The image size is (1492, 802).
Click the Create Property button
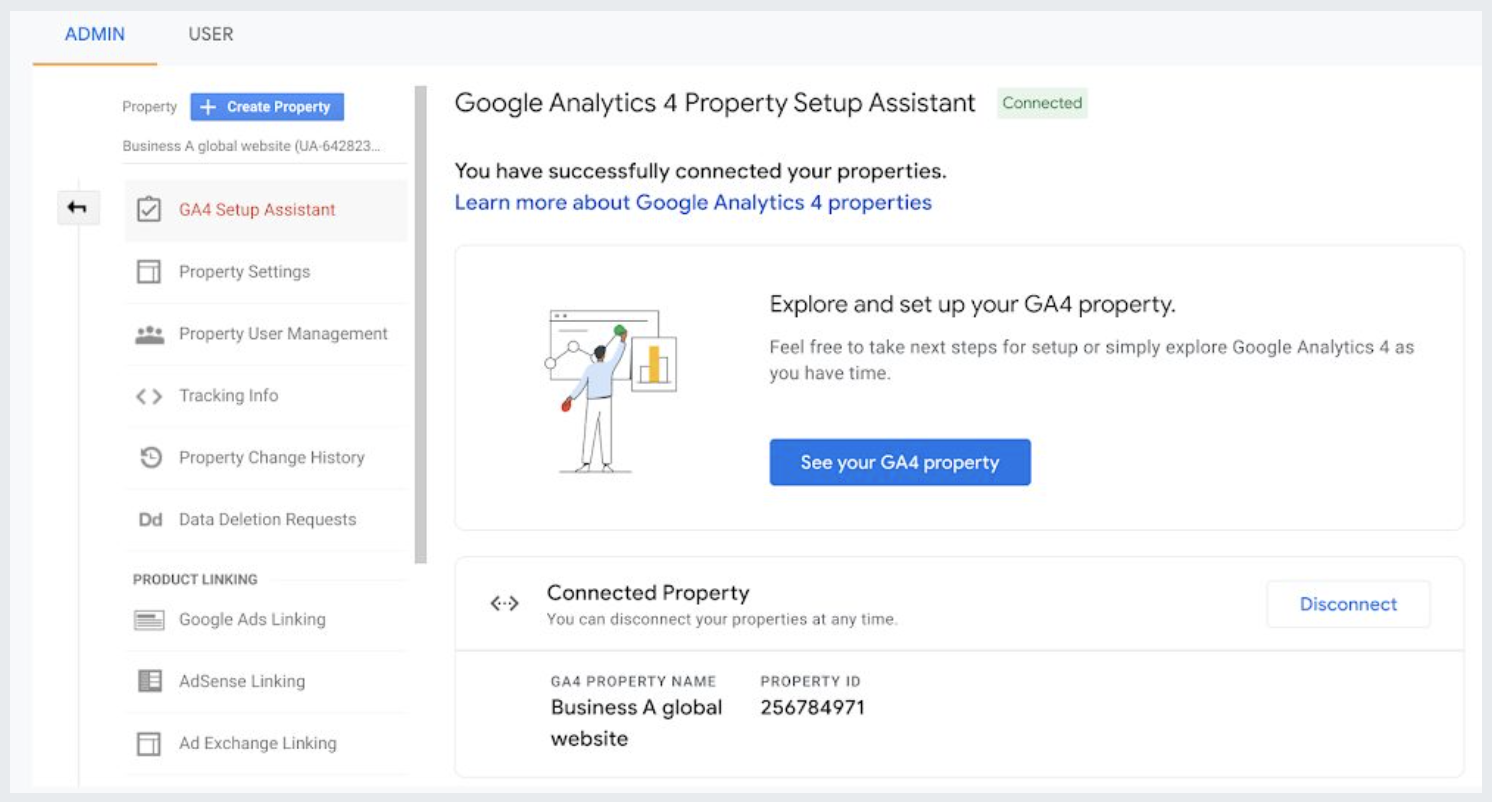[x=267, y=107]
